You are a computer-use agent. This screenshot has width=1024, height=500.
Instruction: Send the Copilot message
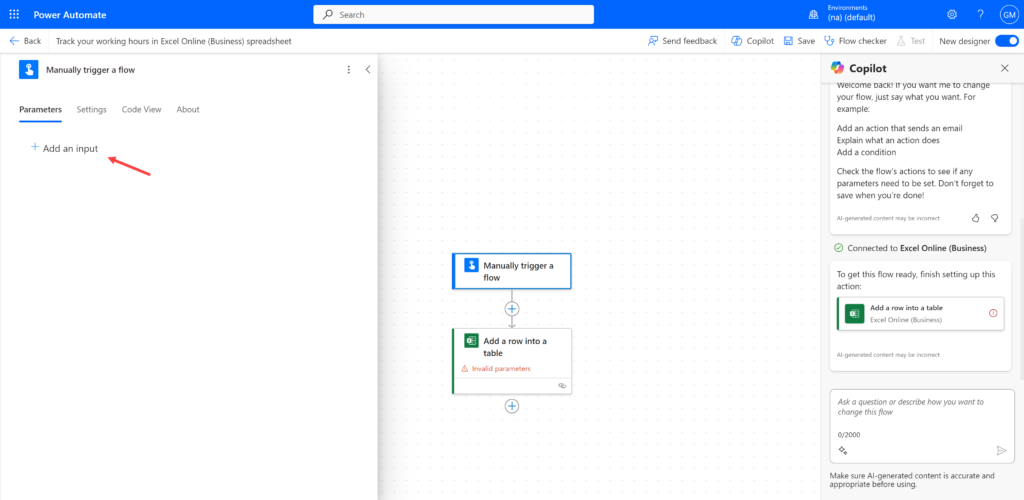point(1001,450)
